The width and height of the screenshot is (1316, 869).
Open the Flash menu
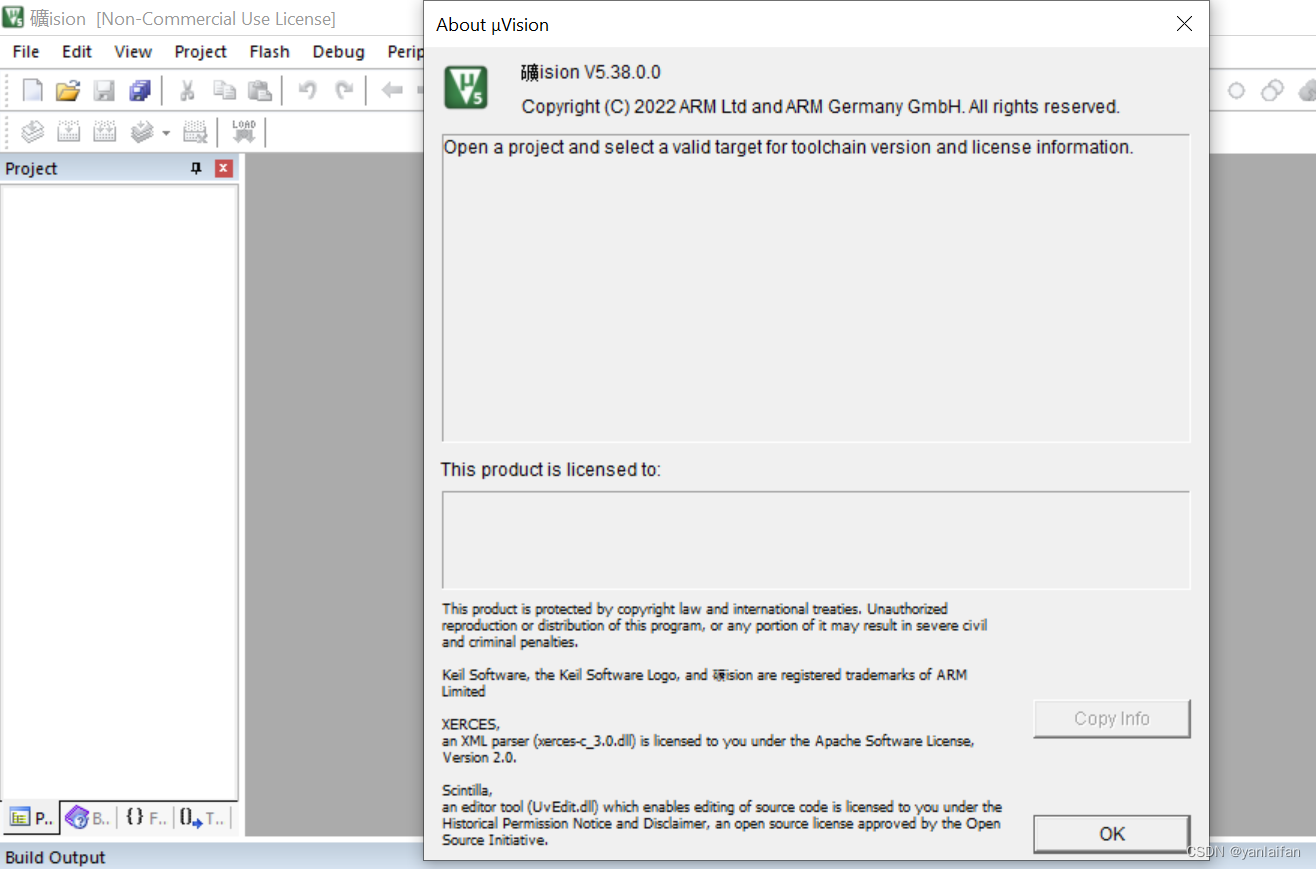(269, 51)
